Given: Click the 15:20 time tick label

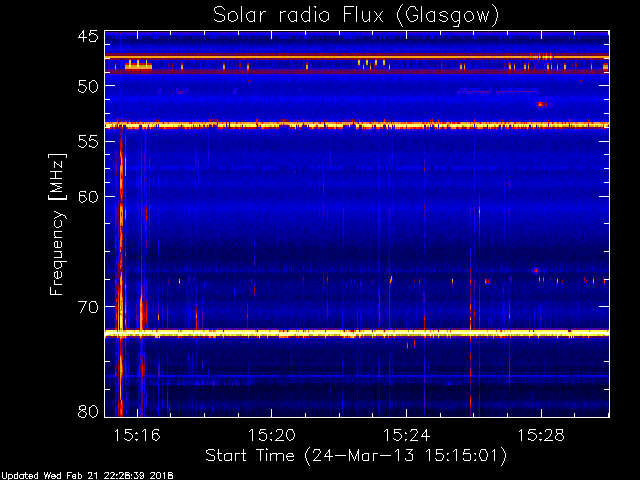Looking at the screenshot, I should [x=272, y=435].
